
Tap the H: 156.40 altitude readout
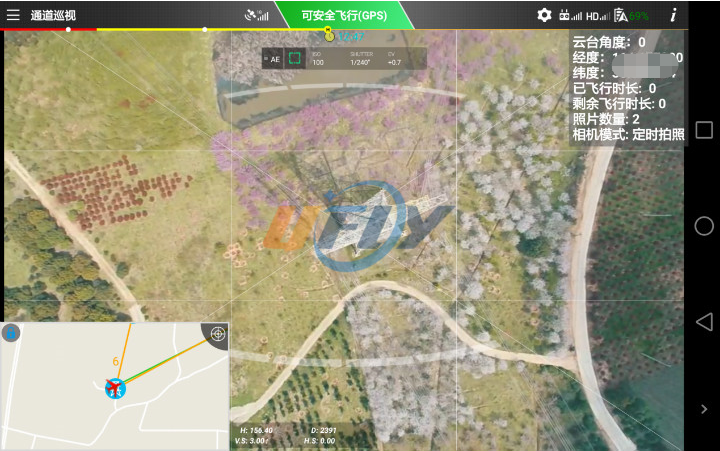point(256,430)
